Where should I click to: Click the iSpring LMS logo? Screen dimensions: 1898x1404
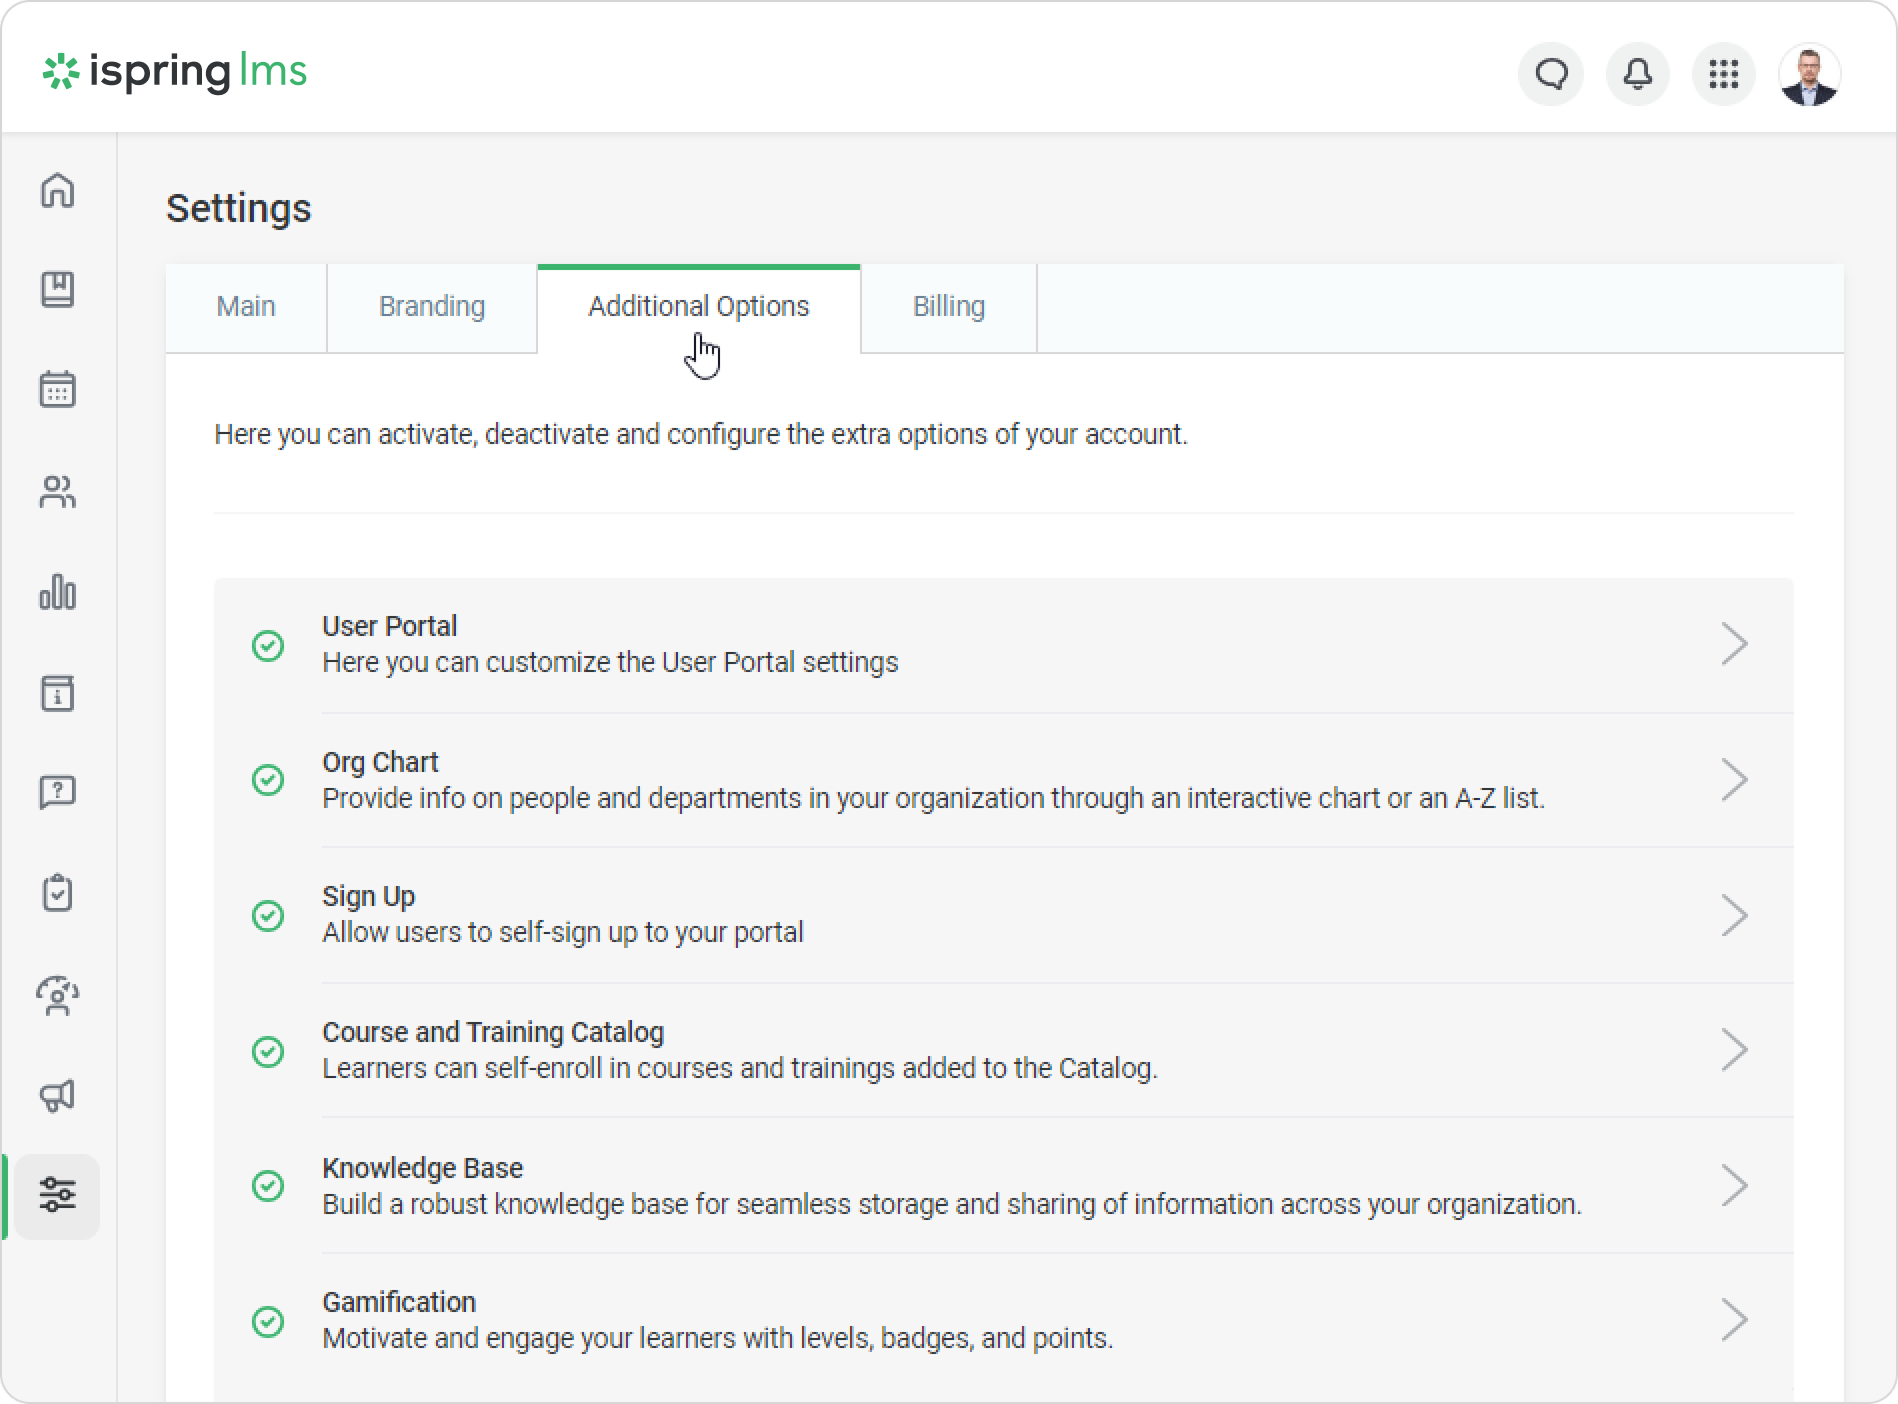point(175,72)
